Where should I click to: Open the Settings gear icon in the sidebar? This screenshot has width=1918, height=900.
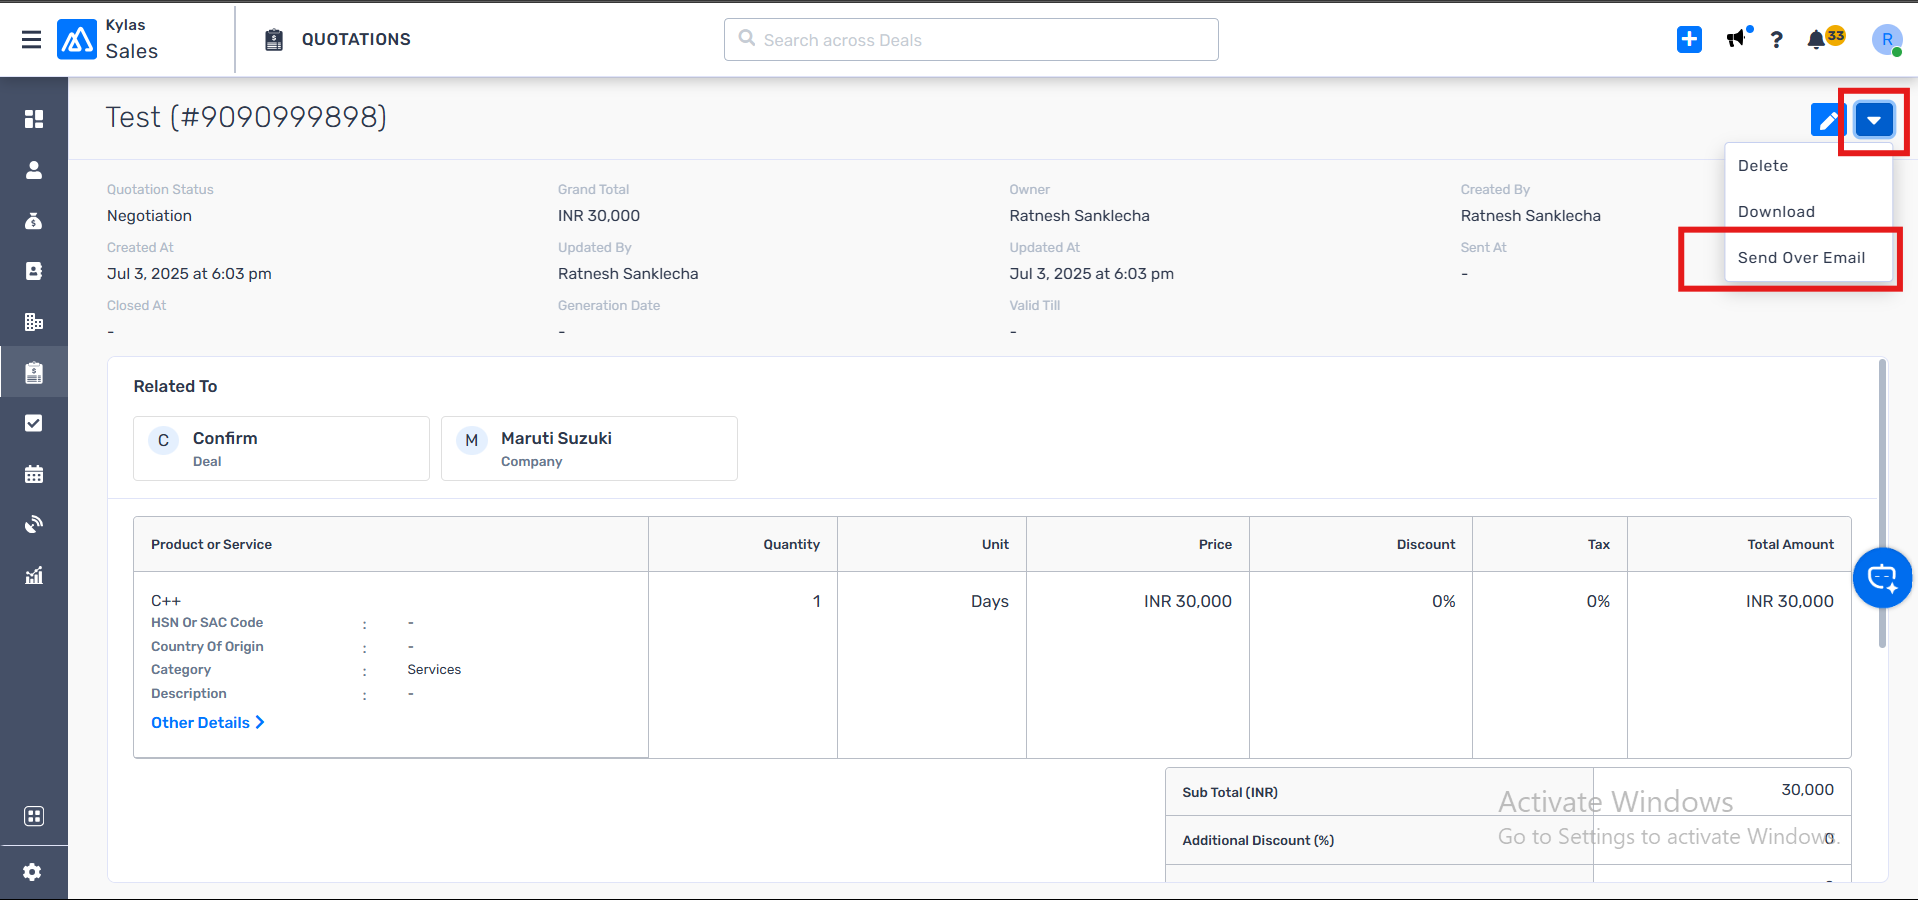[33, 872]
